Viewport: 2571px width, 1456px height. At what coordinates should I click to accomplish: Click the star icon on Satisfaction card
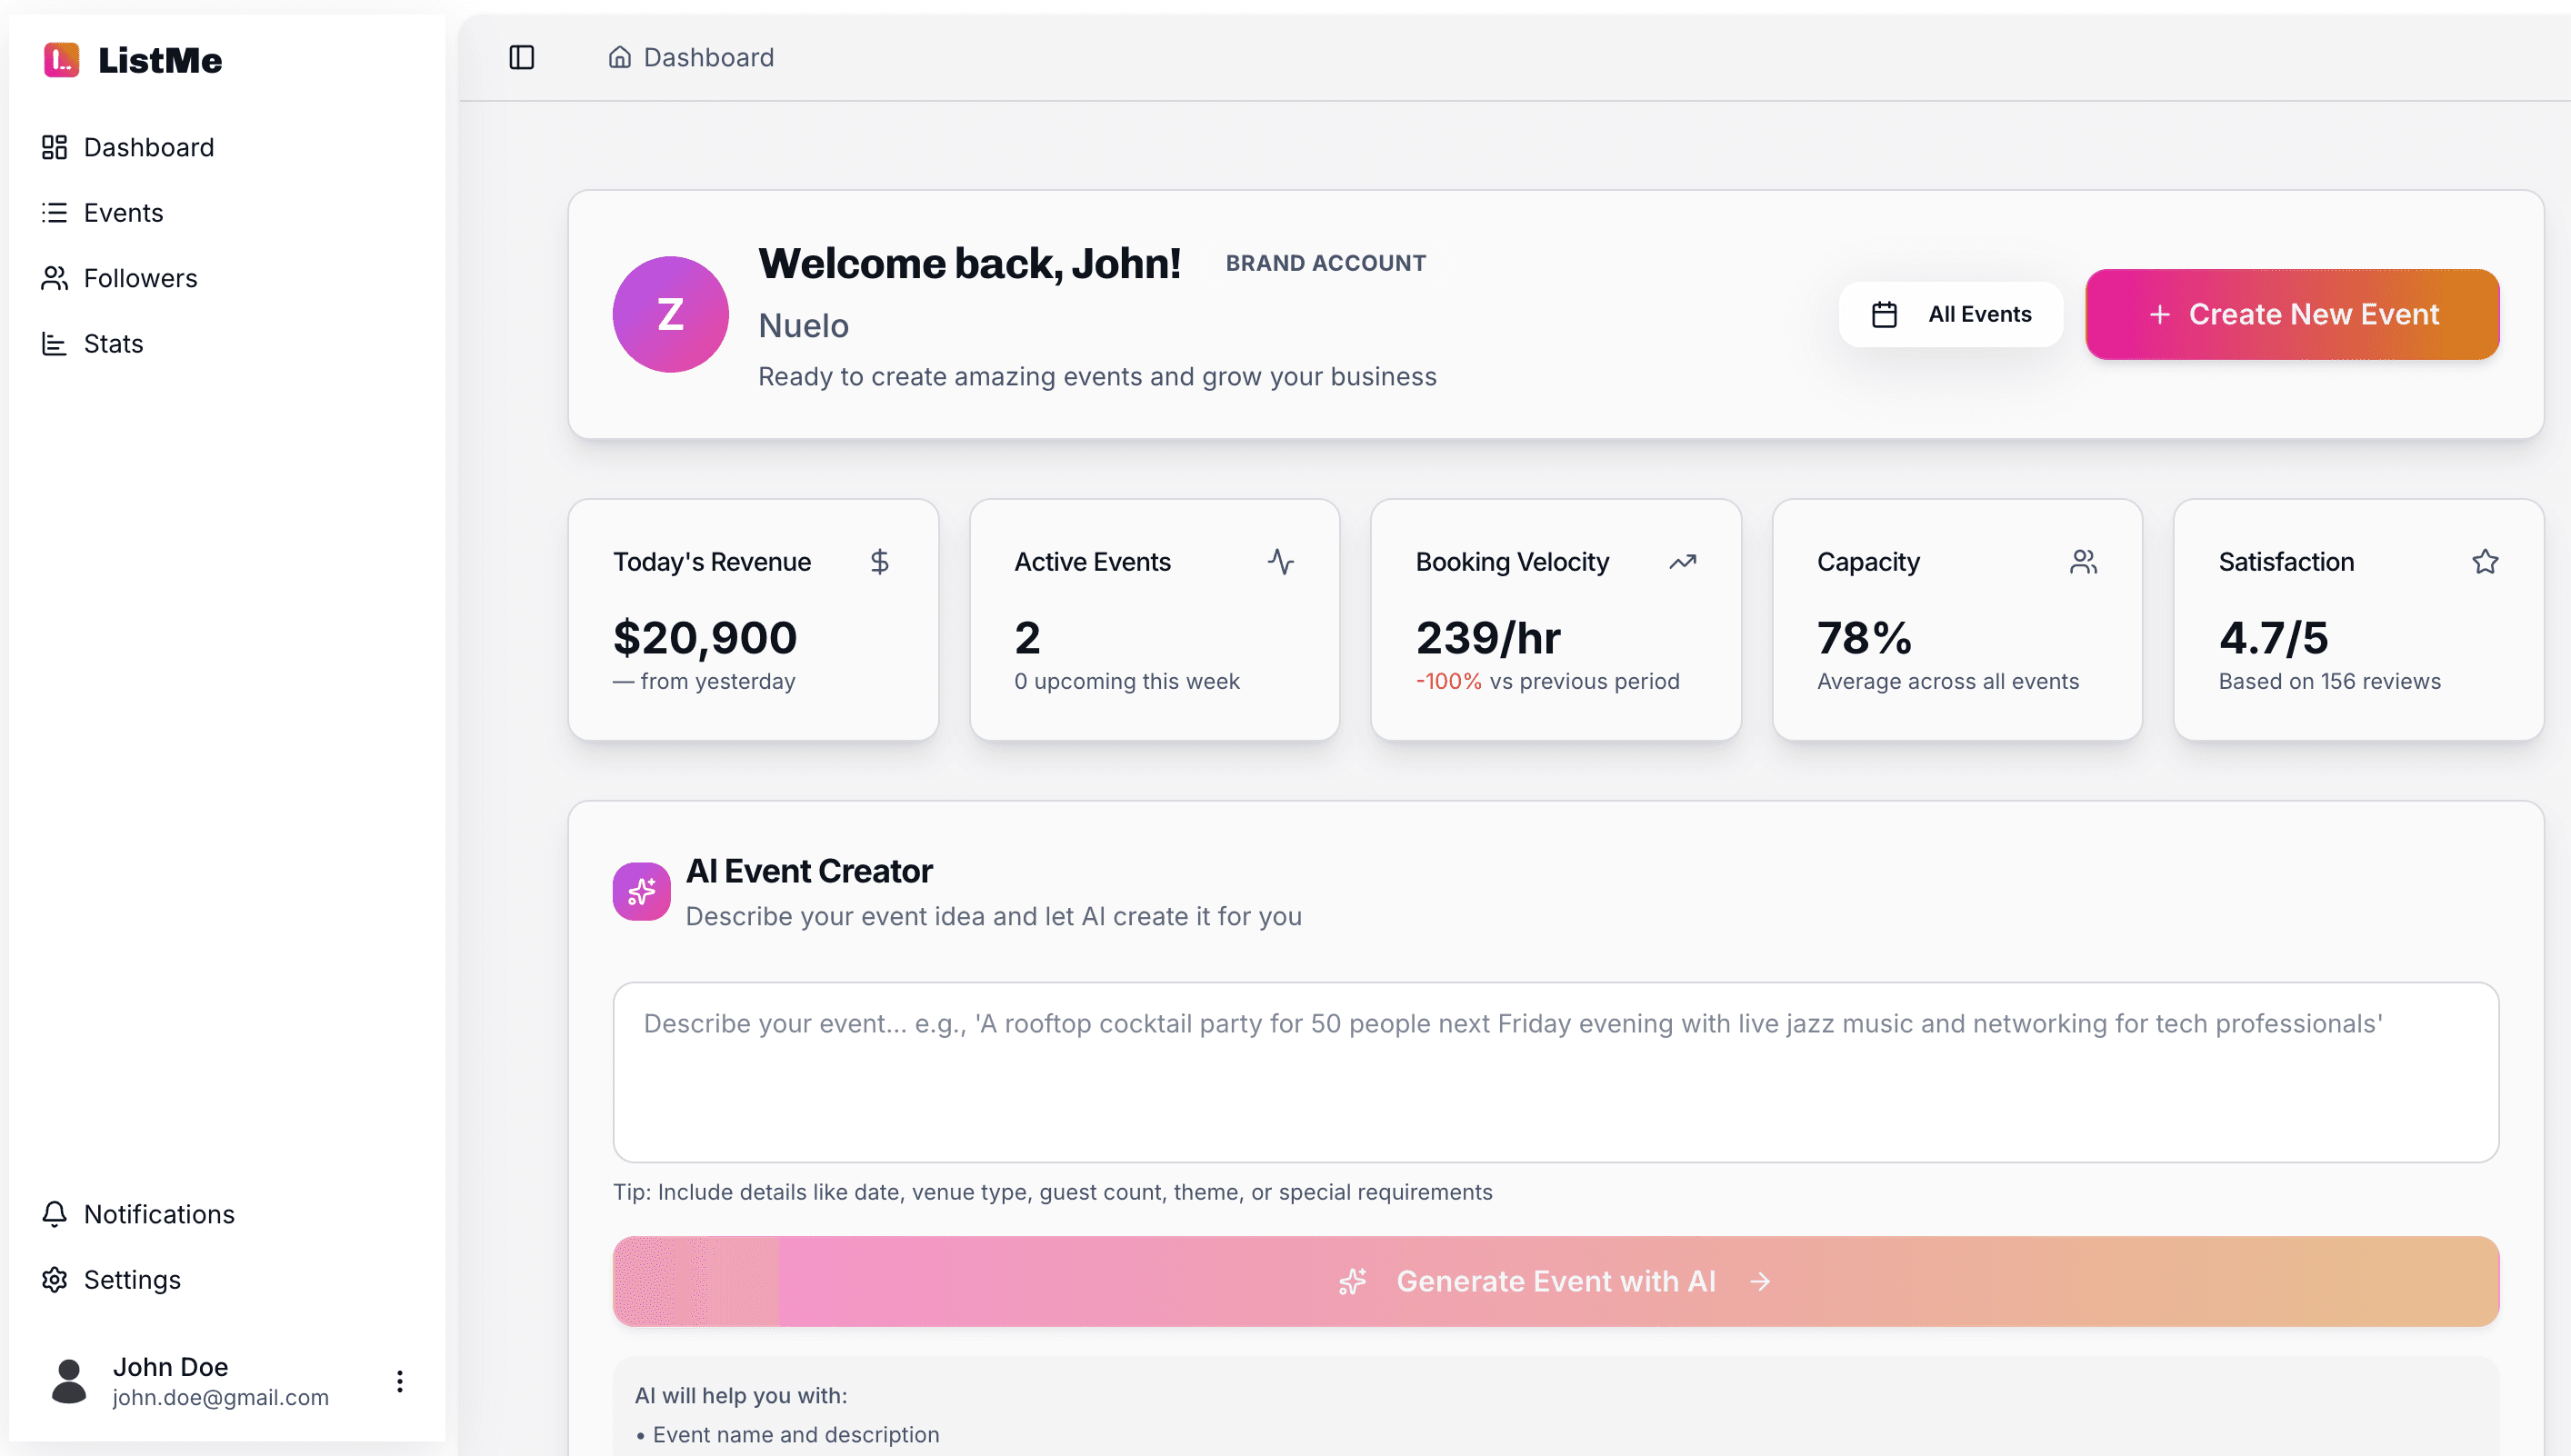pos(2486,561)
